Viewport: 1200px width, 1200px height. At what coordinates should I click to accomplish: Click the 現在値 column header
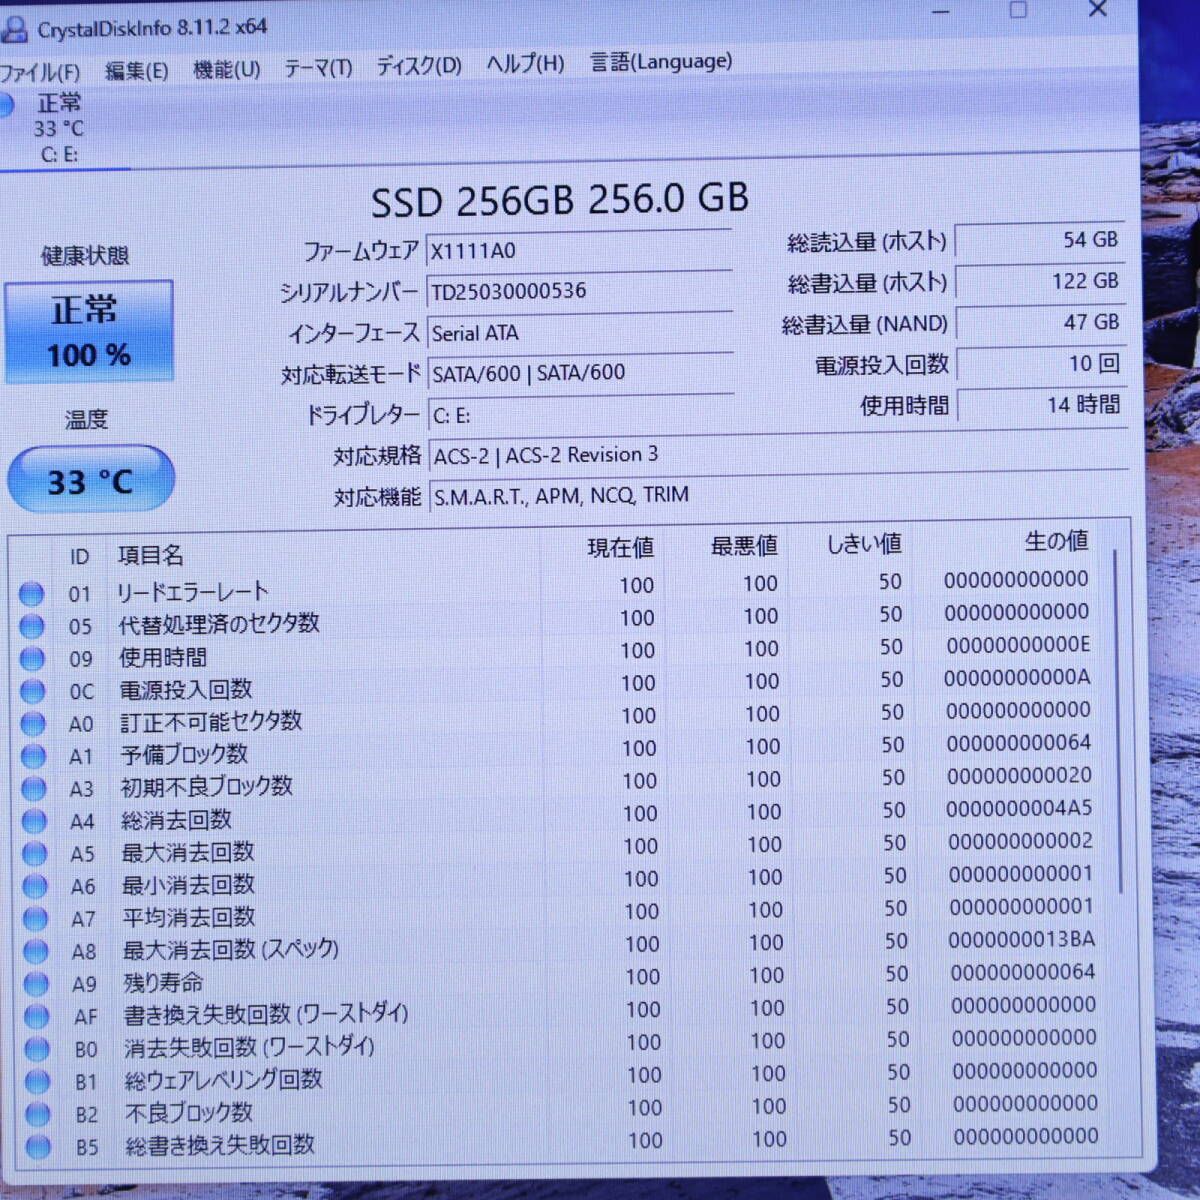coord(620,548)
